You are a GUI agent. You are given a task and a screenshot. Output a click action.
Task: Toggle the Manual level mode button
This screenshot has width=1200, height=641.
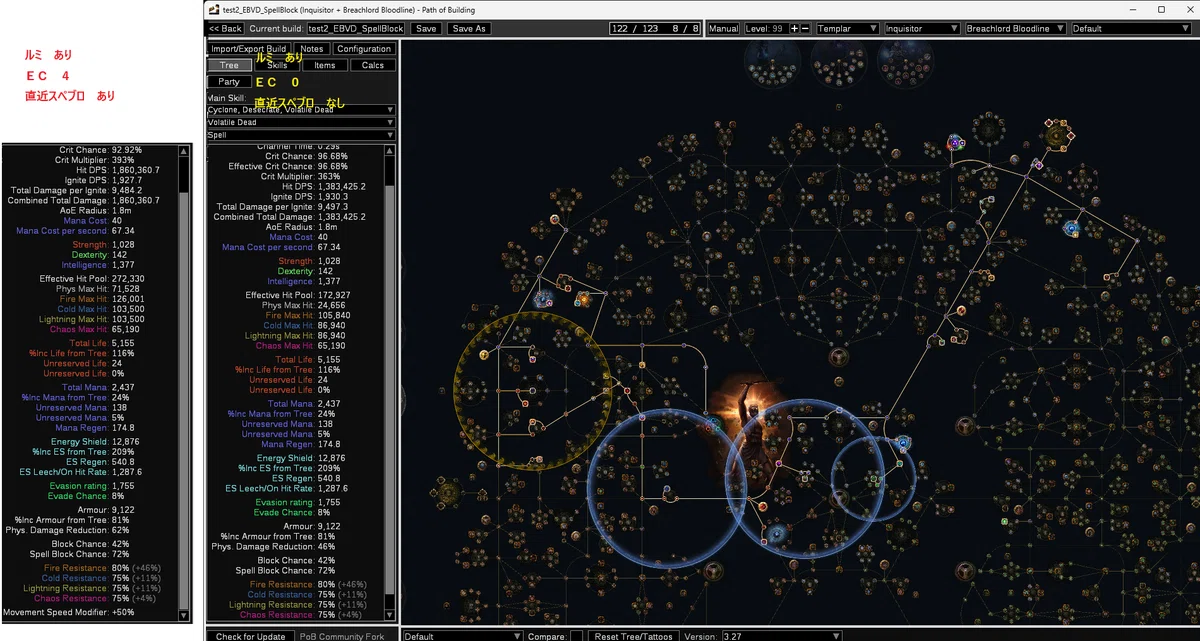723,29
